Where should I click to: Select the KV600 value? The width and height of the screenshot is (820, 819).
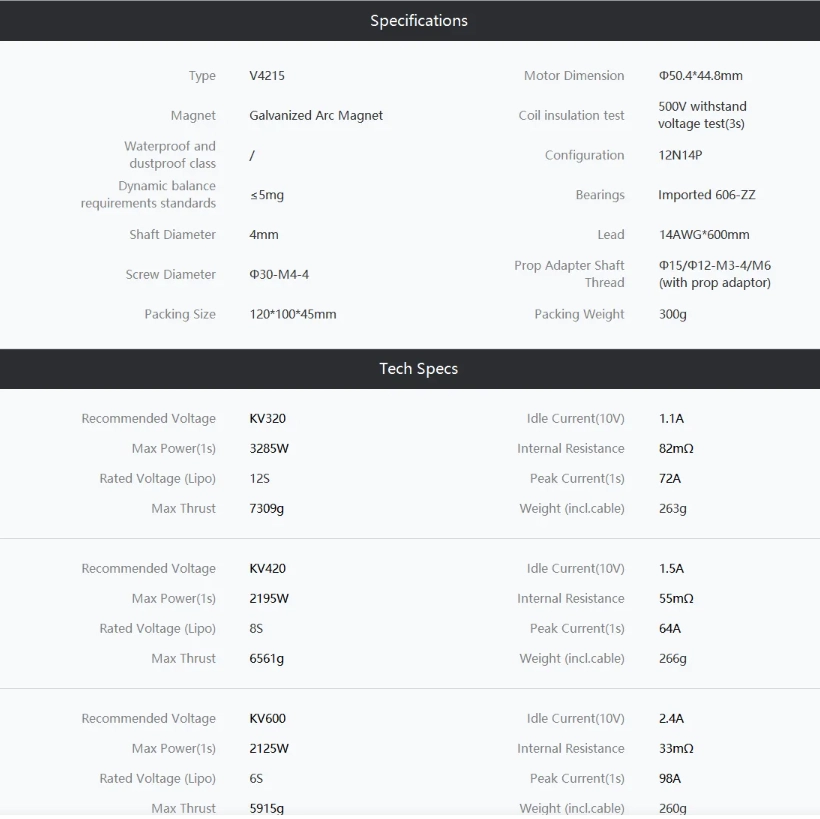tap(268, 719)
